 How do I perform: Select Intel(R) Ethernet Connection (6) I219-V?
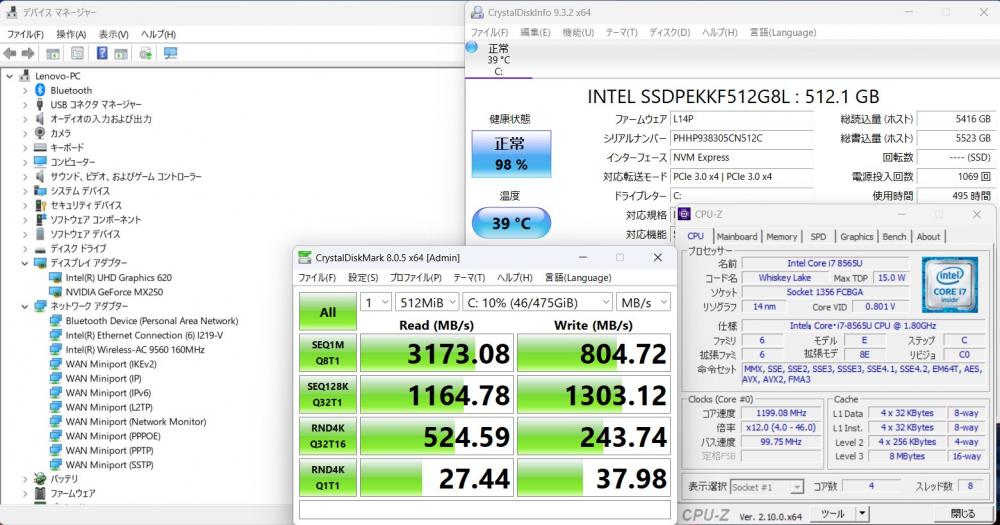coord(144,335)
